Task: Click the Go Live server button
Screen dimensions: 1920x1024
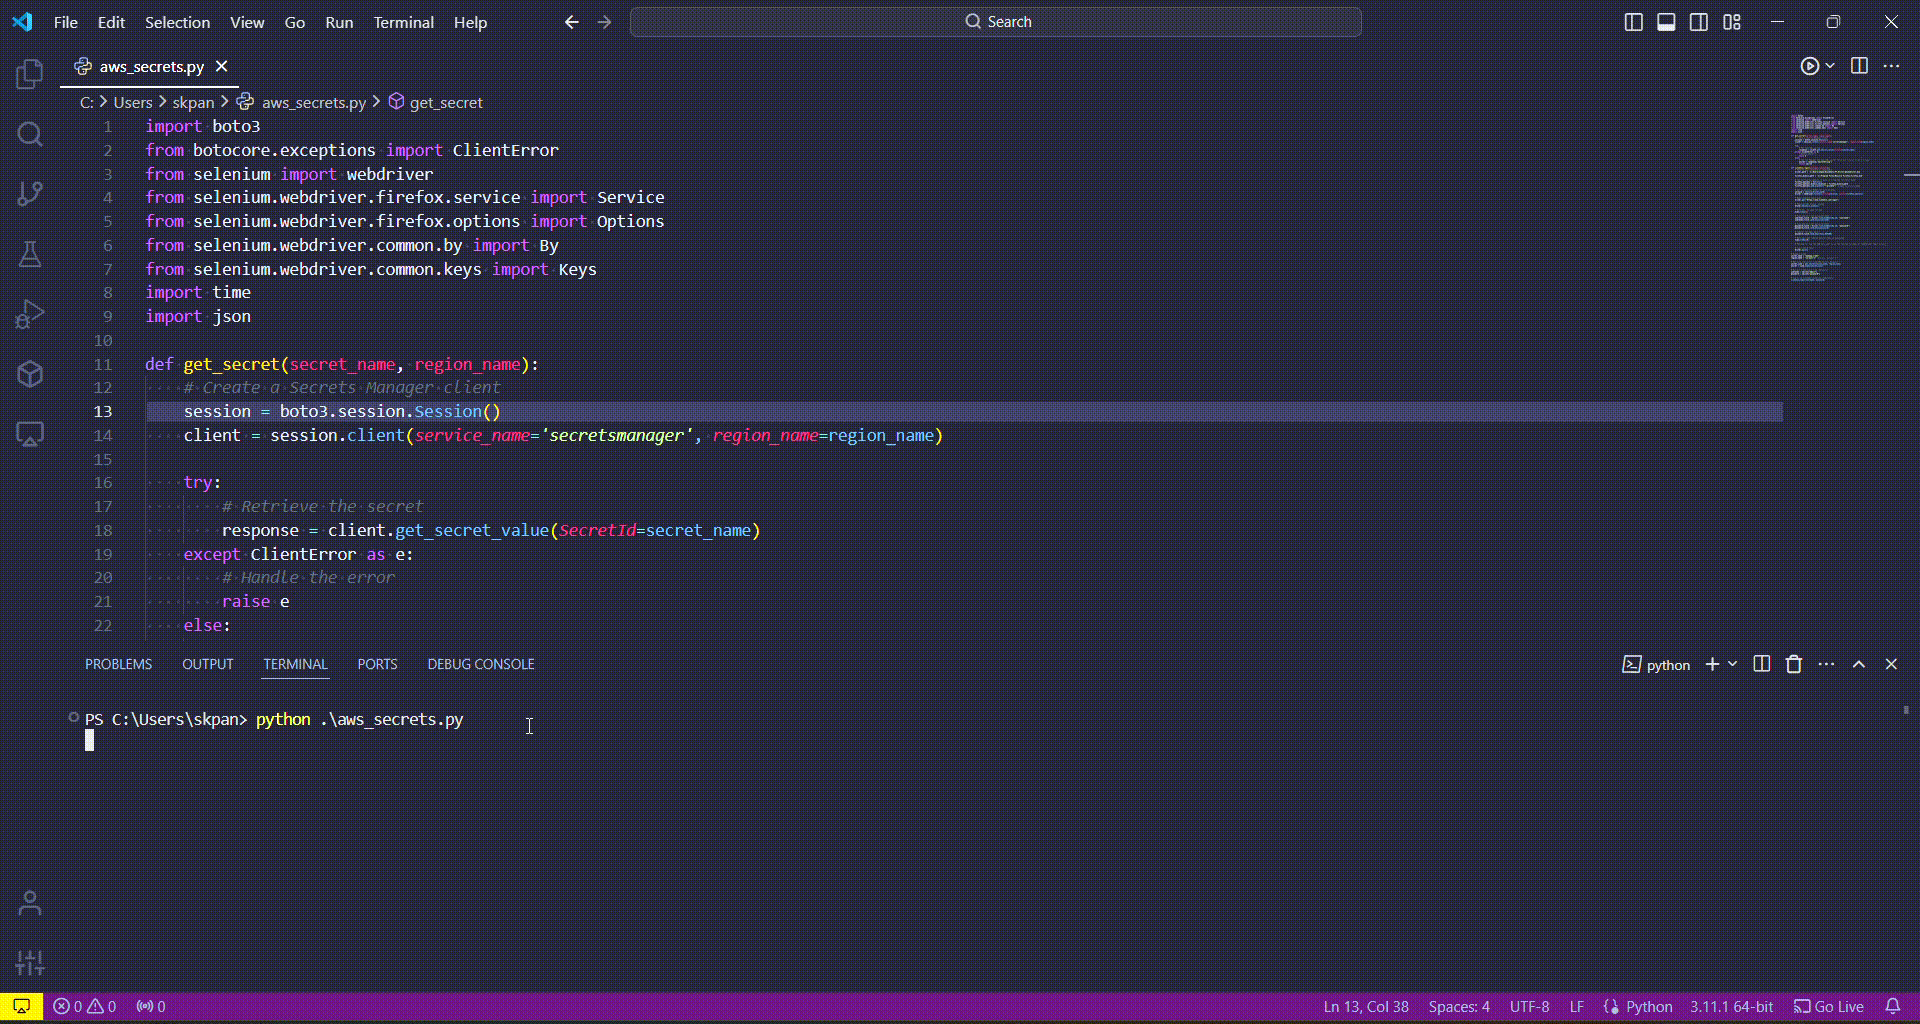Action: [x=1829, y=1007]
